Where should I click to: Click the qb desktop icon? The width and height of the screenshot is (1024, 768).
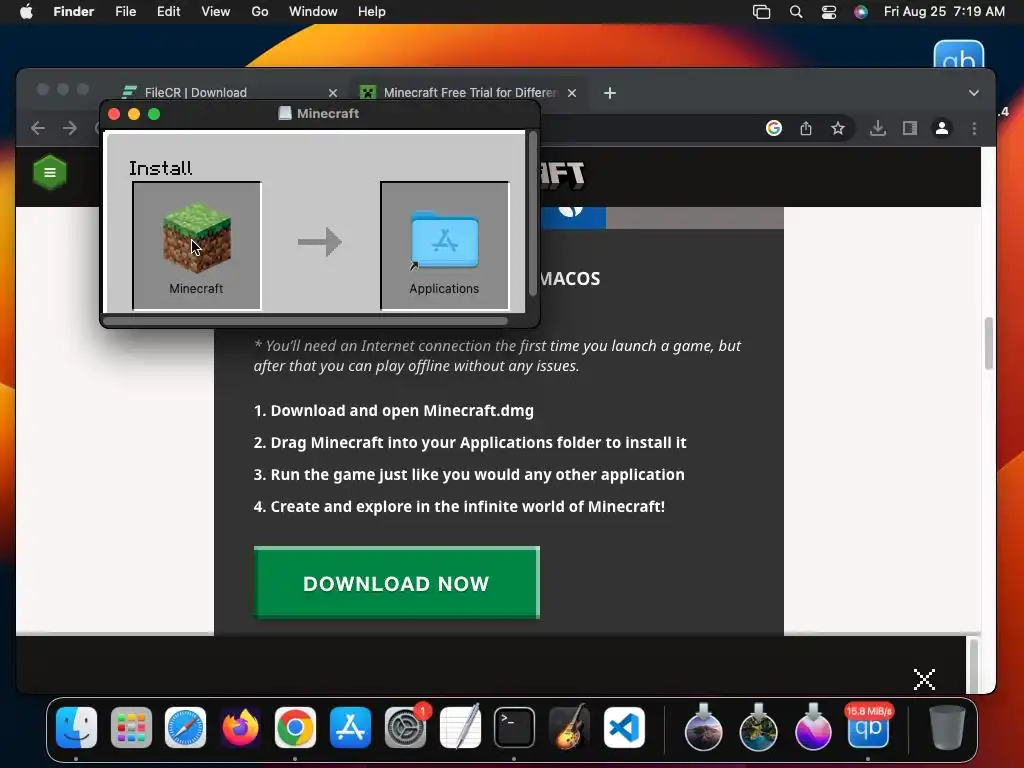click(959, 55)
